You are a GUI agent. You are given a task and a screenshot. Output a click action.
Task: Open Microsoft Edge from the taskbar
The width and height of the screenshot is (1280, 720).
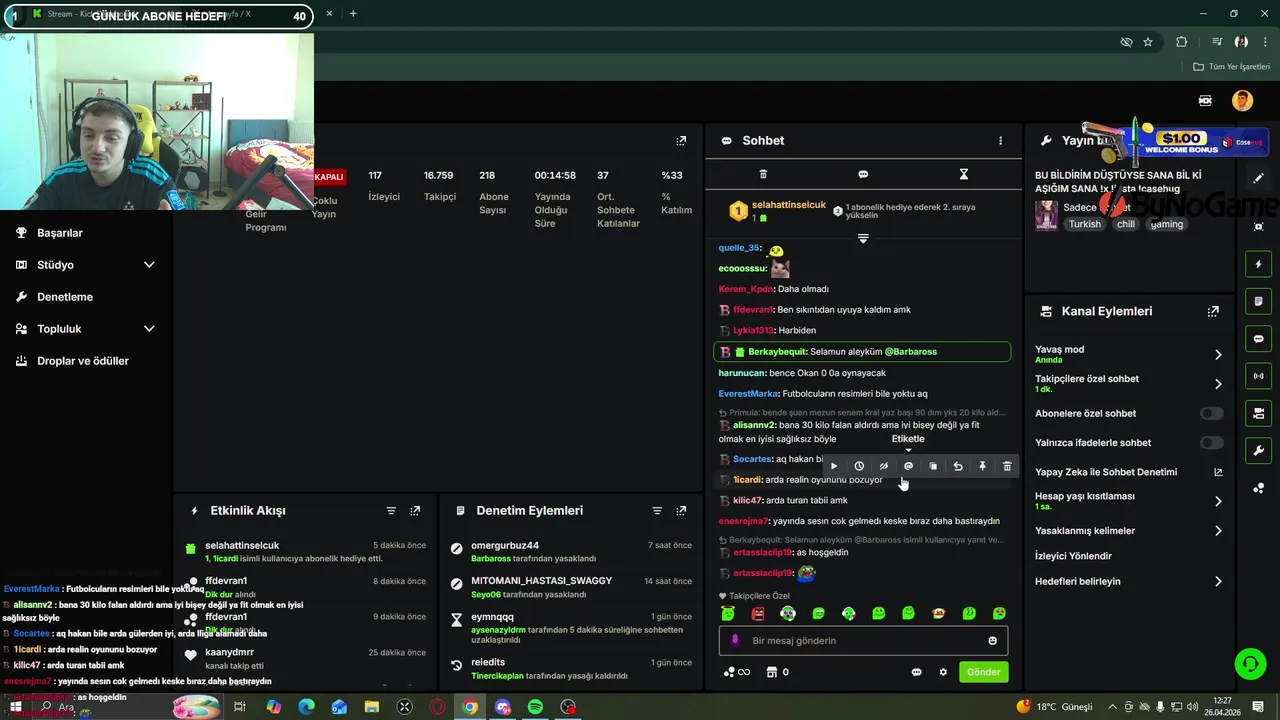tap(306, 707)
